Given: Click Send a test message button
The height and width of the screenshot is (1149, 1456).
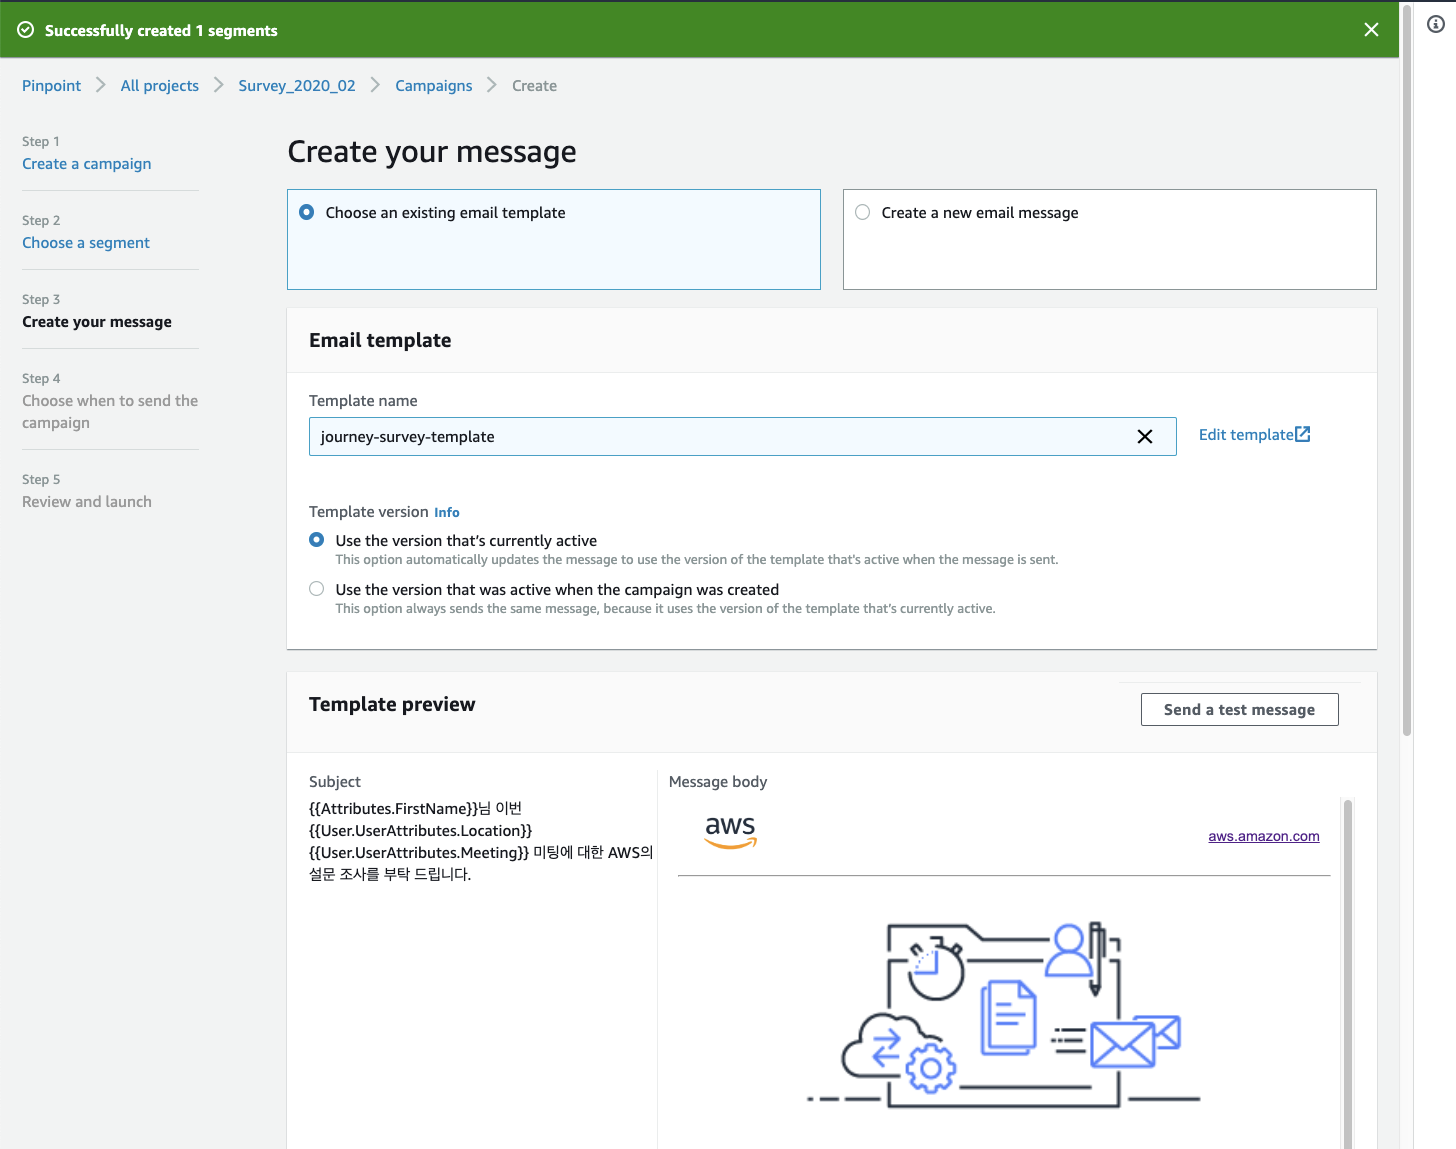Looking at the screenshot, I should (x=1239, y=710).
